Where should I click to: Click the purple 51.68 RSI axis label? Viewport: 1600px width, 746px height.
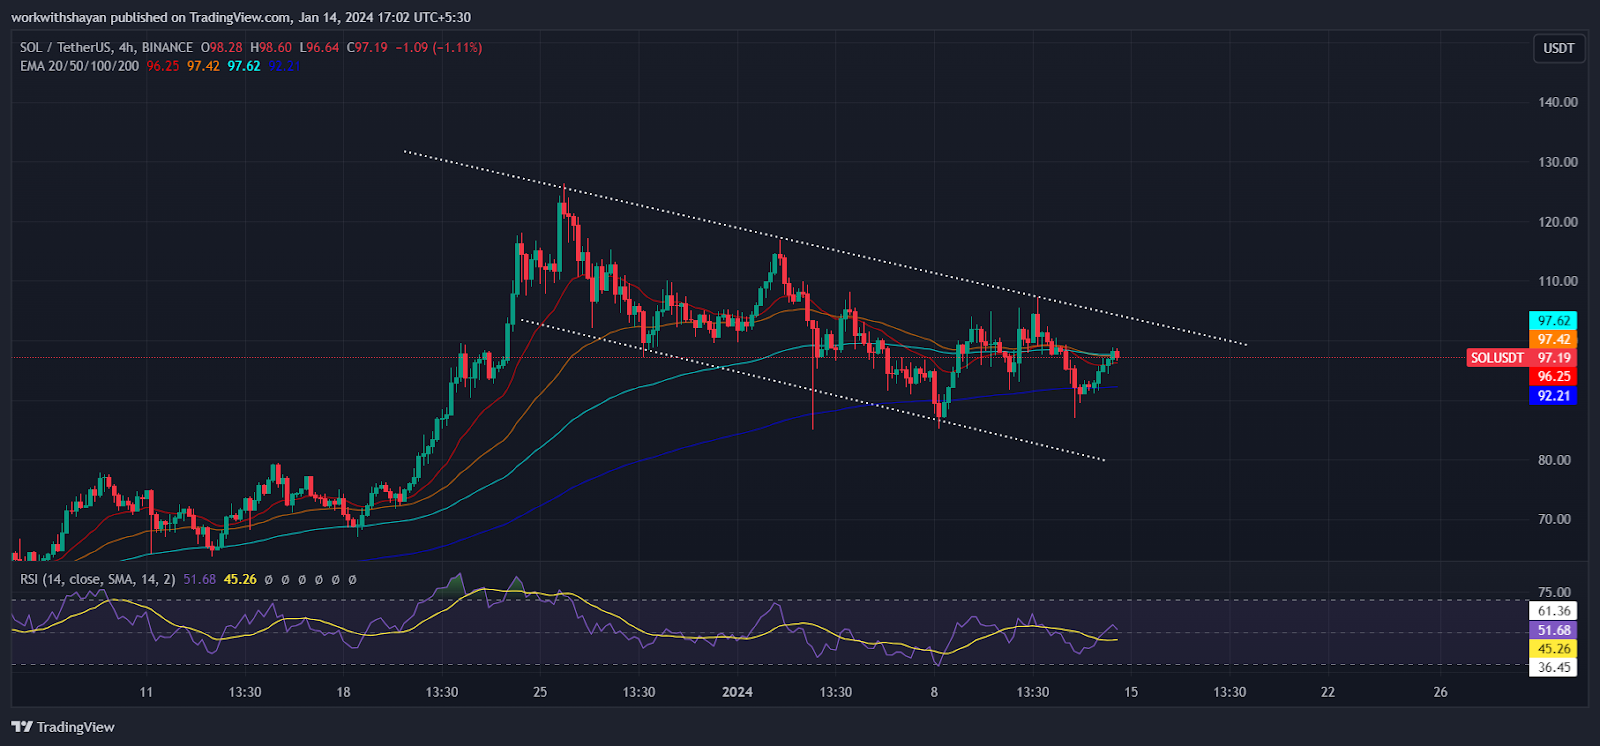(x=1553, y=630)
